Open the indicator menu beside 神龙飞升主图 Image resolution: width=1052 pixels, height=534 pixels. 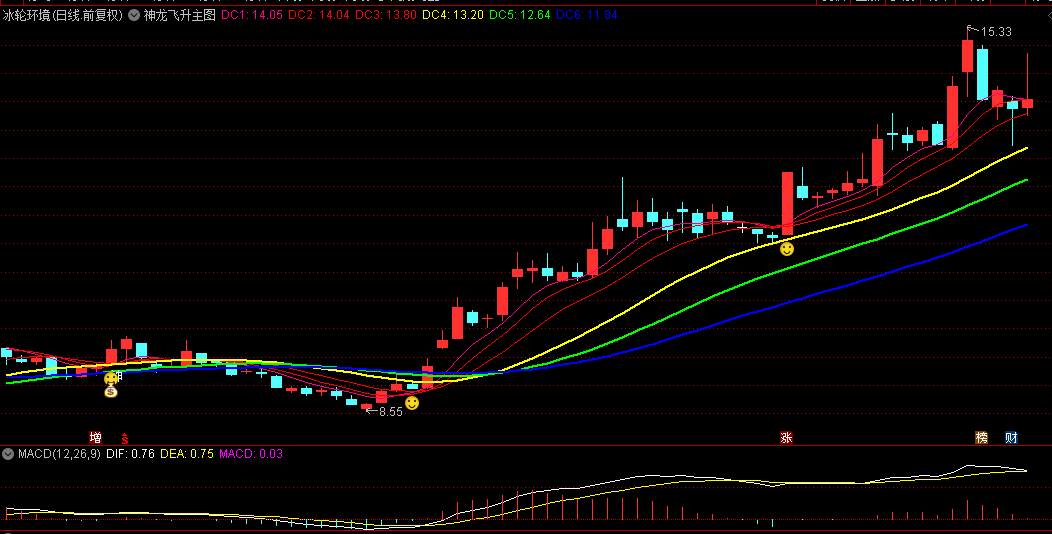pyautogui.click(x=134, y=15)
